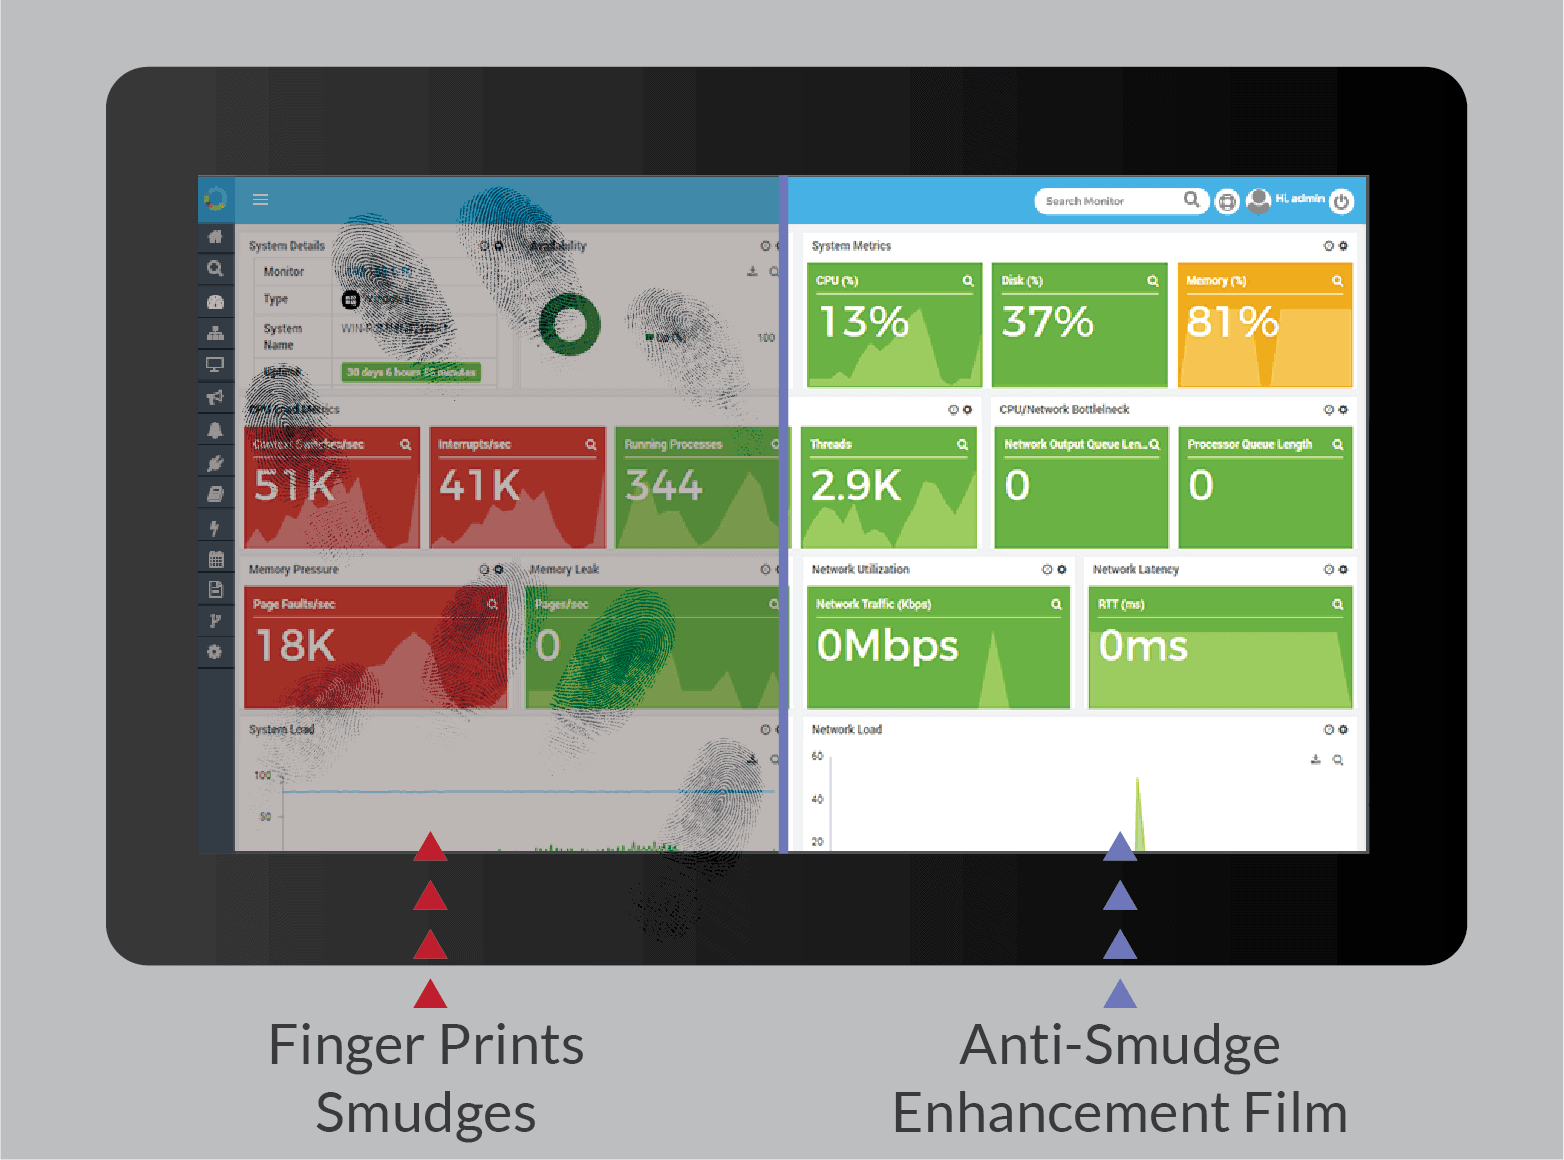
Task: Open Memory Pressure panel gear settings
Action: pyautogui.click(x=498, y=569)
